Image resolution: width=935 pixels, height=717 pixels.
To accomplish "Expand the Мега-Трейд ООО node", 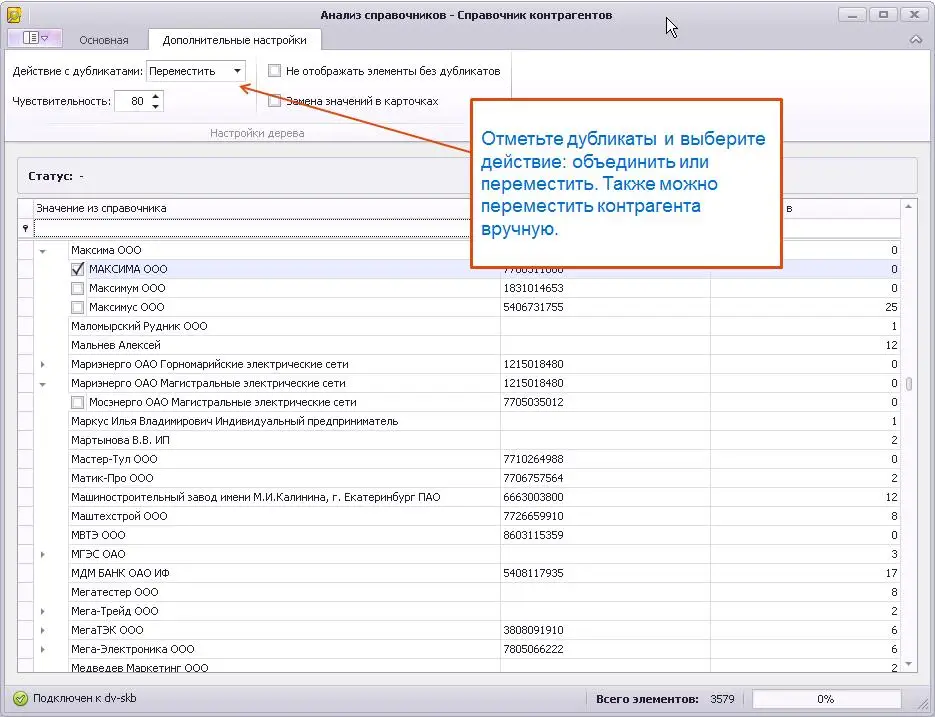I will click(x=42, y=611).
